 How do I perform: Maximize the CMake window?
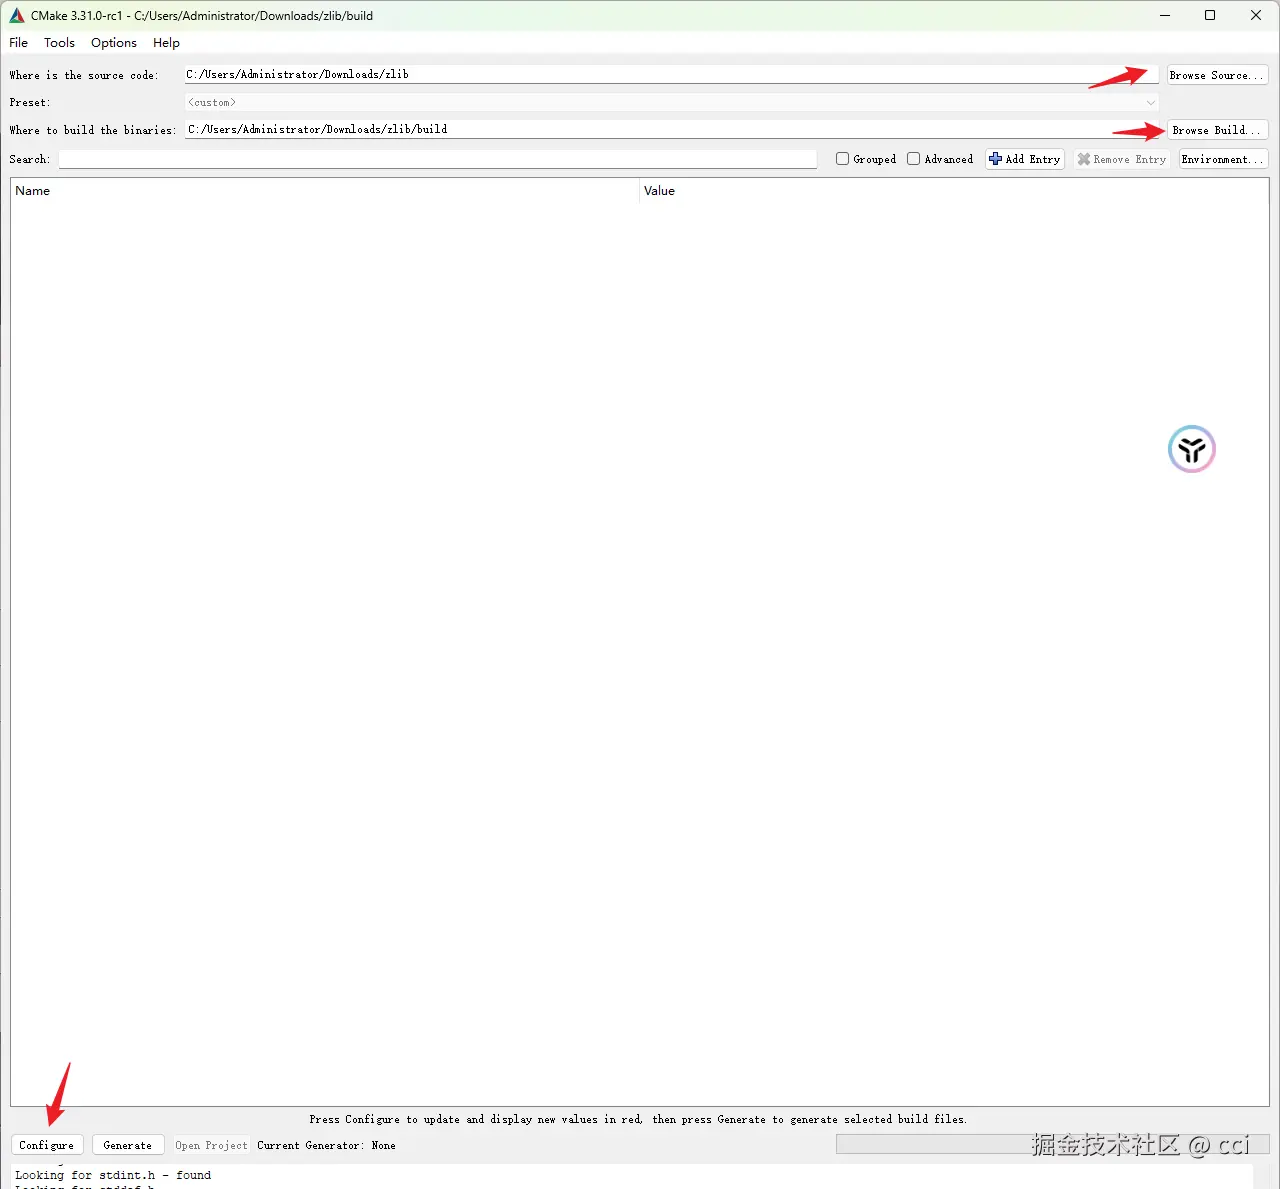point(1210,15)
